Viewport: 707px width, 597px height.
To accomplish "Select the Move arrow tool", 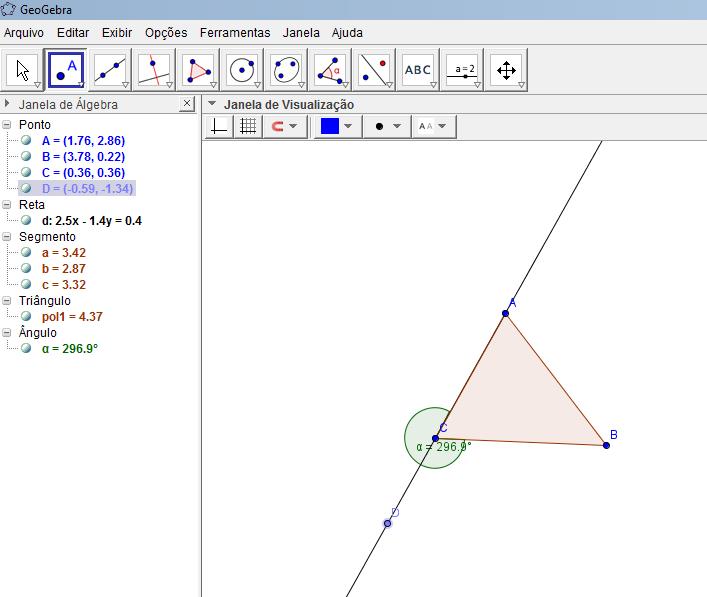I will 23,69.
